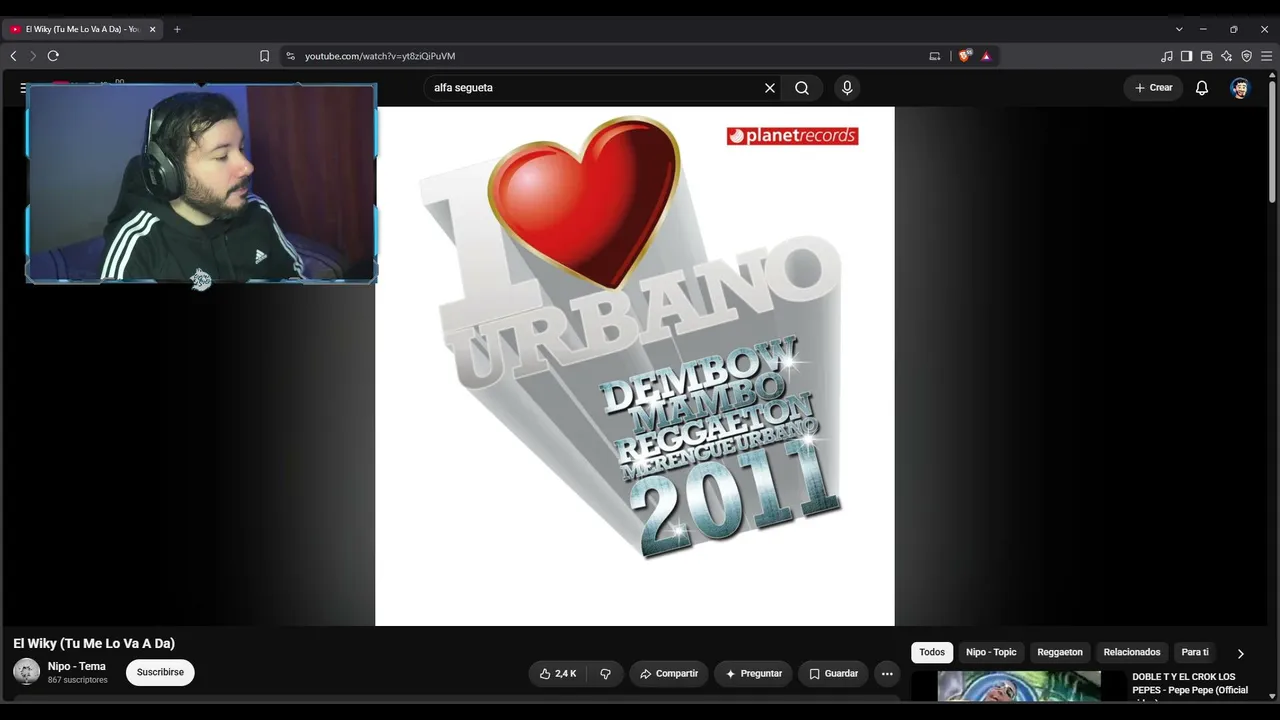Open the Brave Wallet icon
1280x720 pixels.
click(x=1206, y=56)
